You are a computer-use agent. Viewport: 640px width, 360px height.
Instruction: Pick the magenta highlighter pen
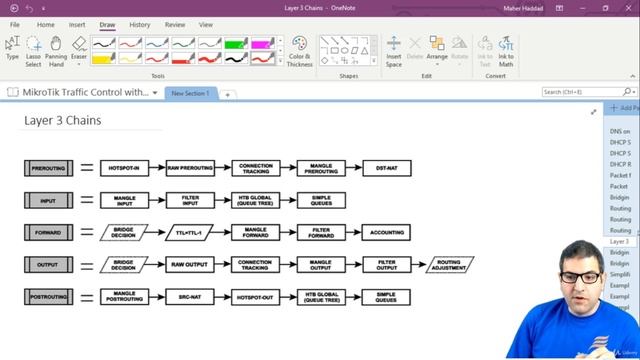click(x=262, y=43)
